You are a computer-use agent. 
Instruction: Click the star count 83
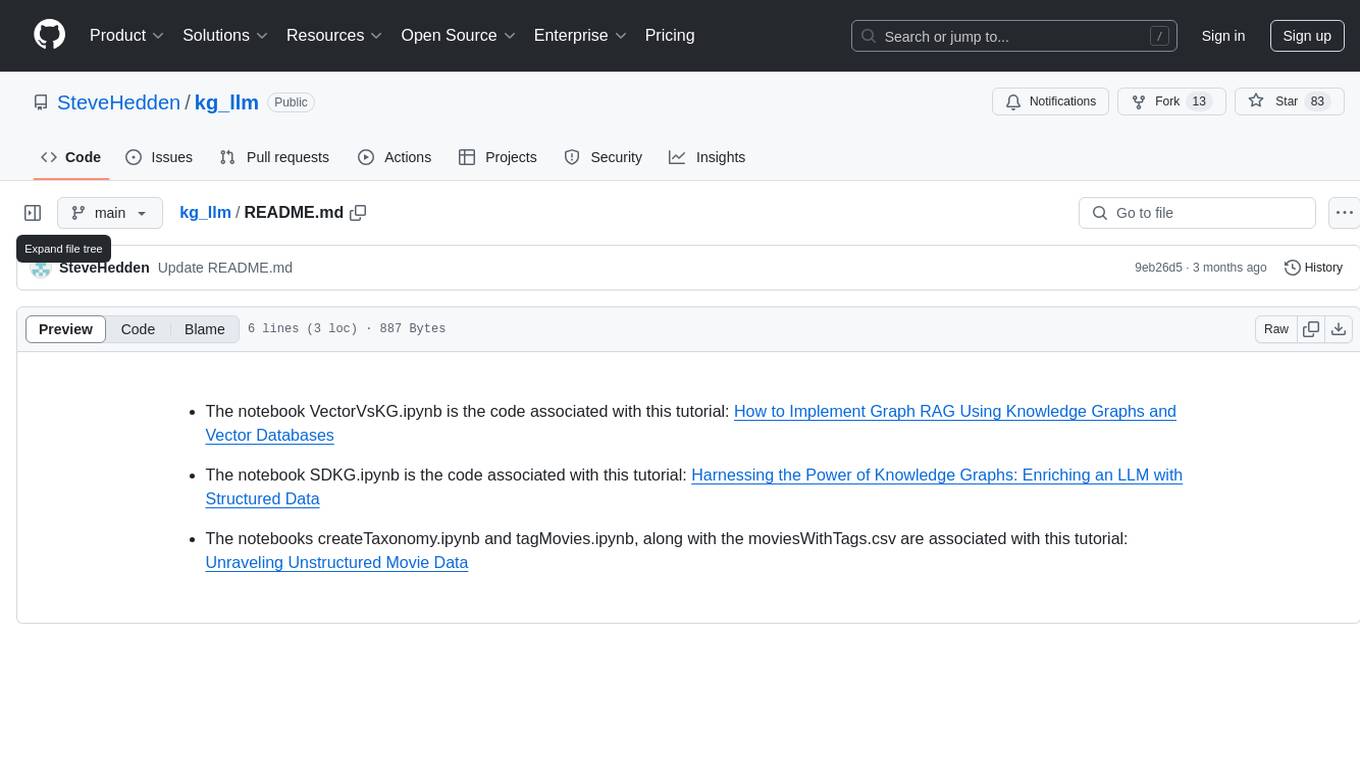coord(1317,102)
